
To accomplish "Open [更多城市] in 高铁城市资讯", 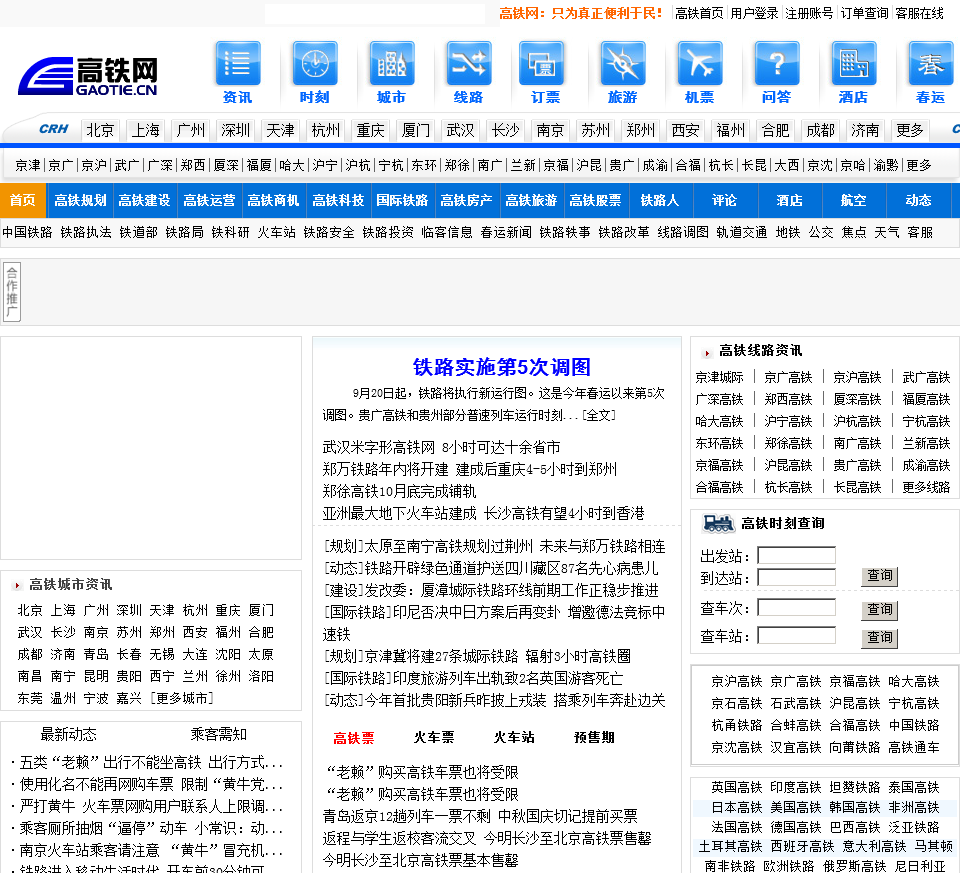I will tap(182, 698).
